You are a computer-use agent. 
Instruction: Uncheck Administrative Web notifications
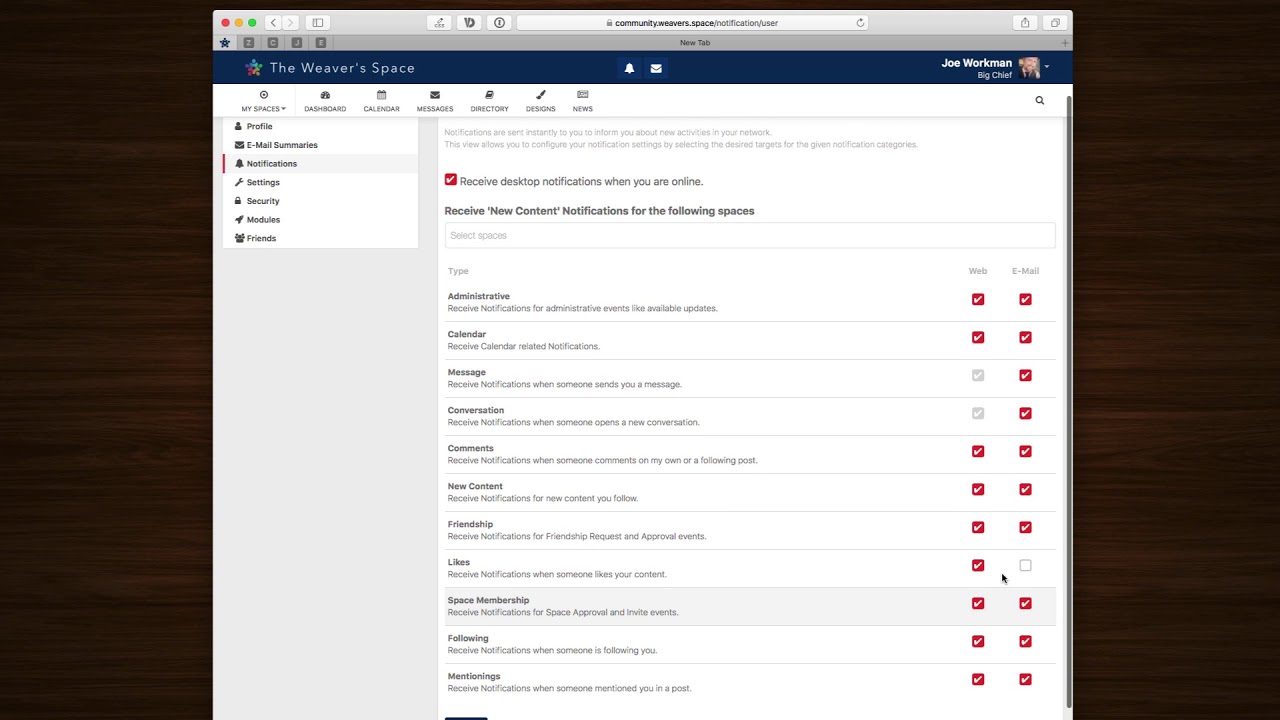[978, 299]
